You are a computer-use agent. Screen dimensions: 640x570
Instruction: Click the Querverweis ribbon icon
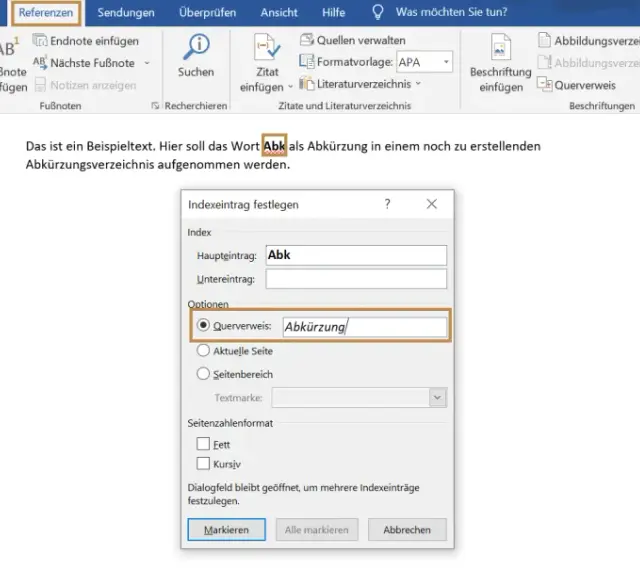544,84
